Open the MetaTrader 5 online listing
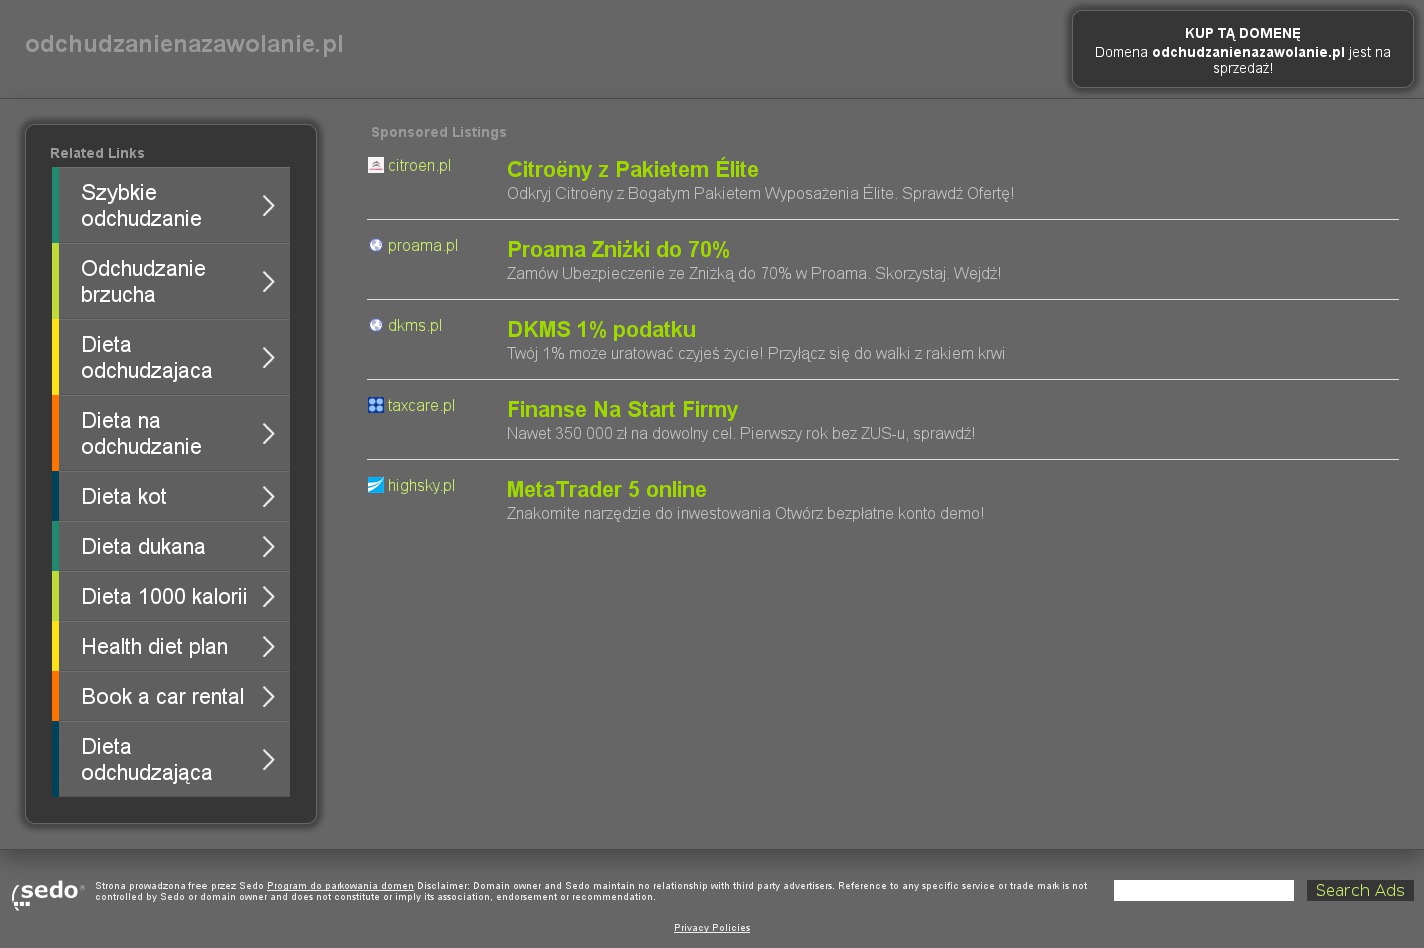 point(606,489)
